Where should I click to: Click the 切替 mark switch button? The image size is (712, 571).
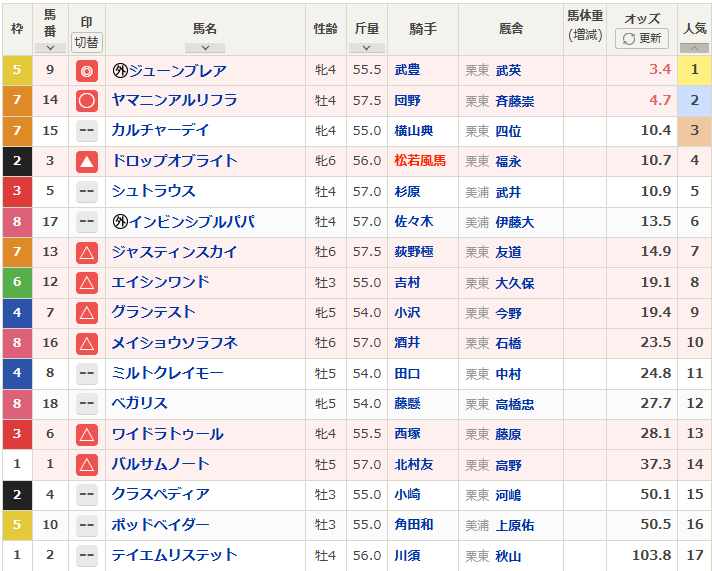pos(87,42)
